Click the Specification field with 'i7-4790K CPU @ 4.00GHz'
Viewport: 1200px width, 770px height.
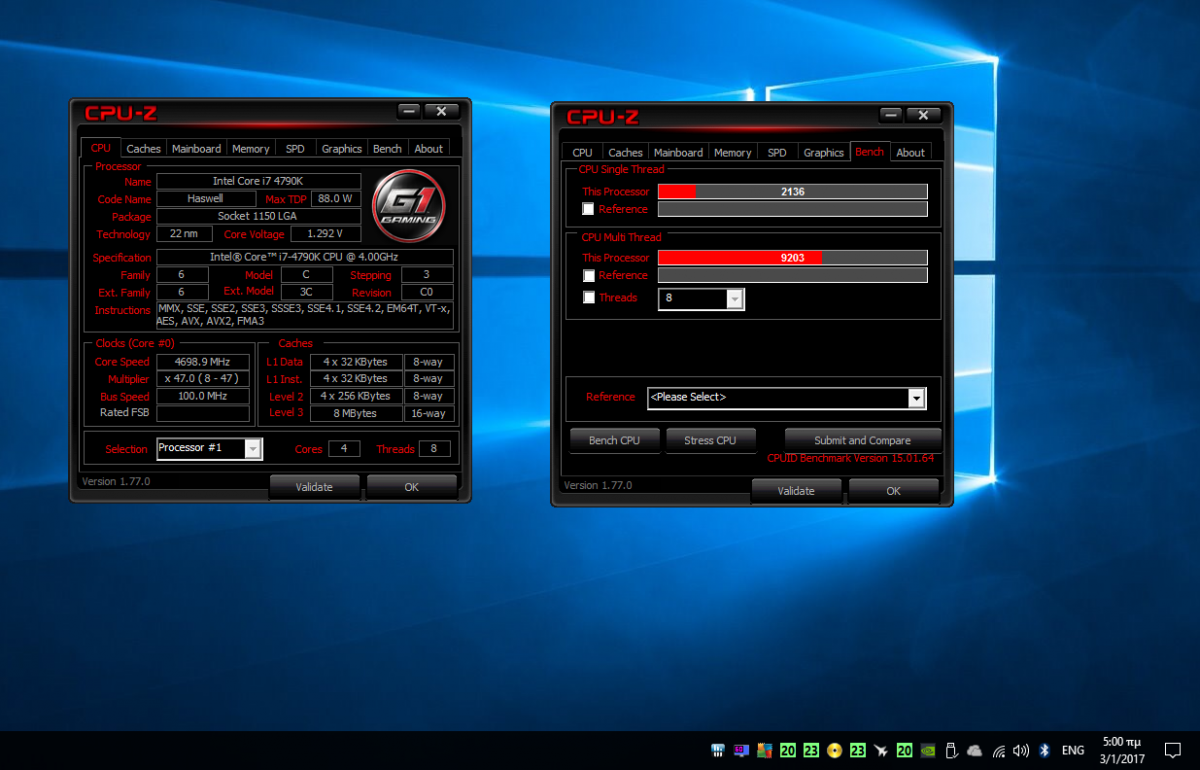(305, 257)
